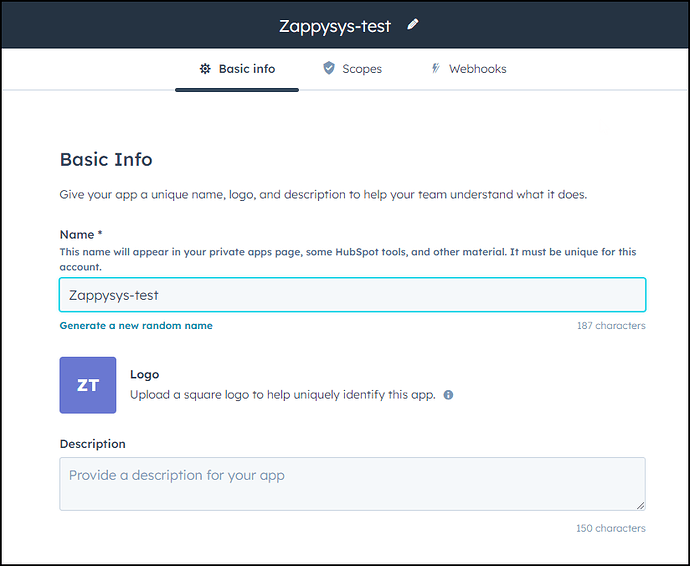This screenshot has width=690, height=566.
Task: Click the 'Give your app a unique name' intro text
Action: [x=323, y=195]
